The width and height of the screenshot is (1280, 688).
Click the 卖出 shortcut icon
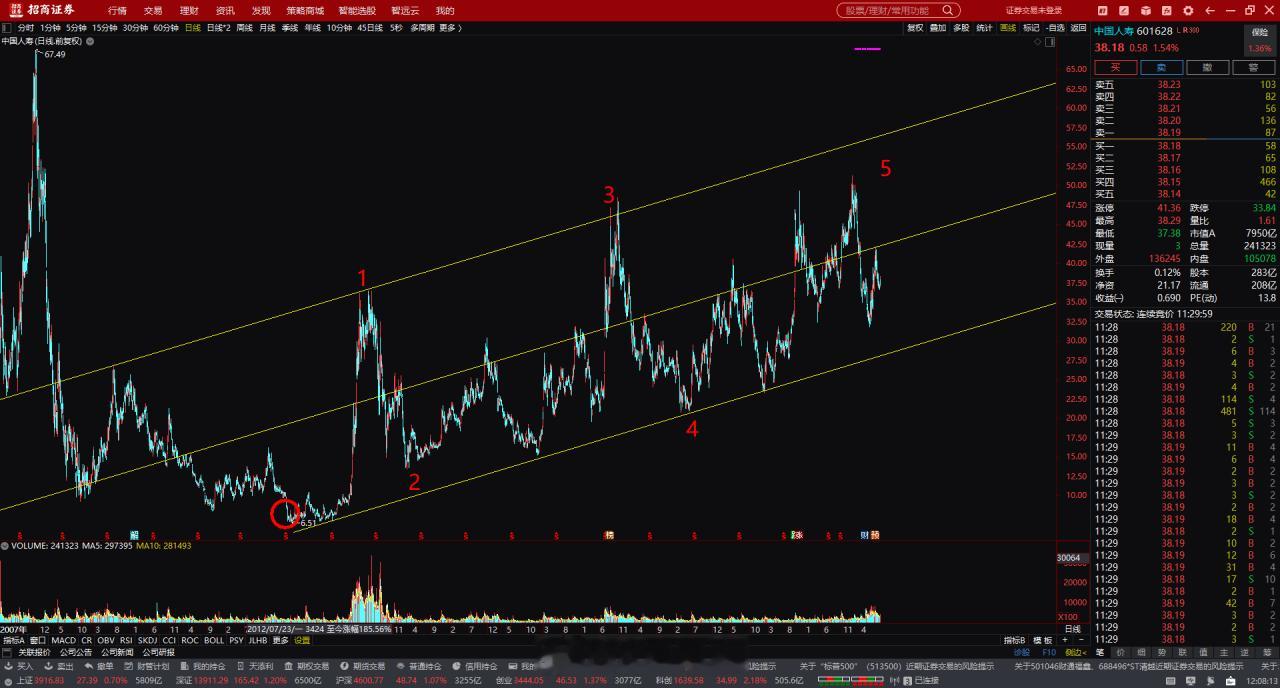pyautogui.click(x=49, y=666)
